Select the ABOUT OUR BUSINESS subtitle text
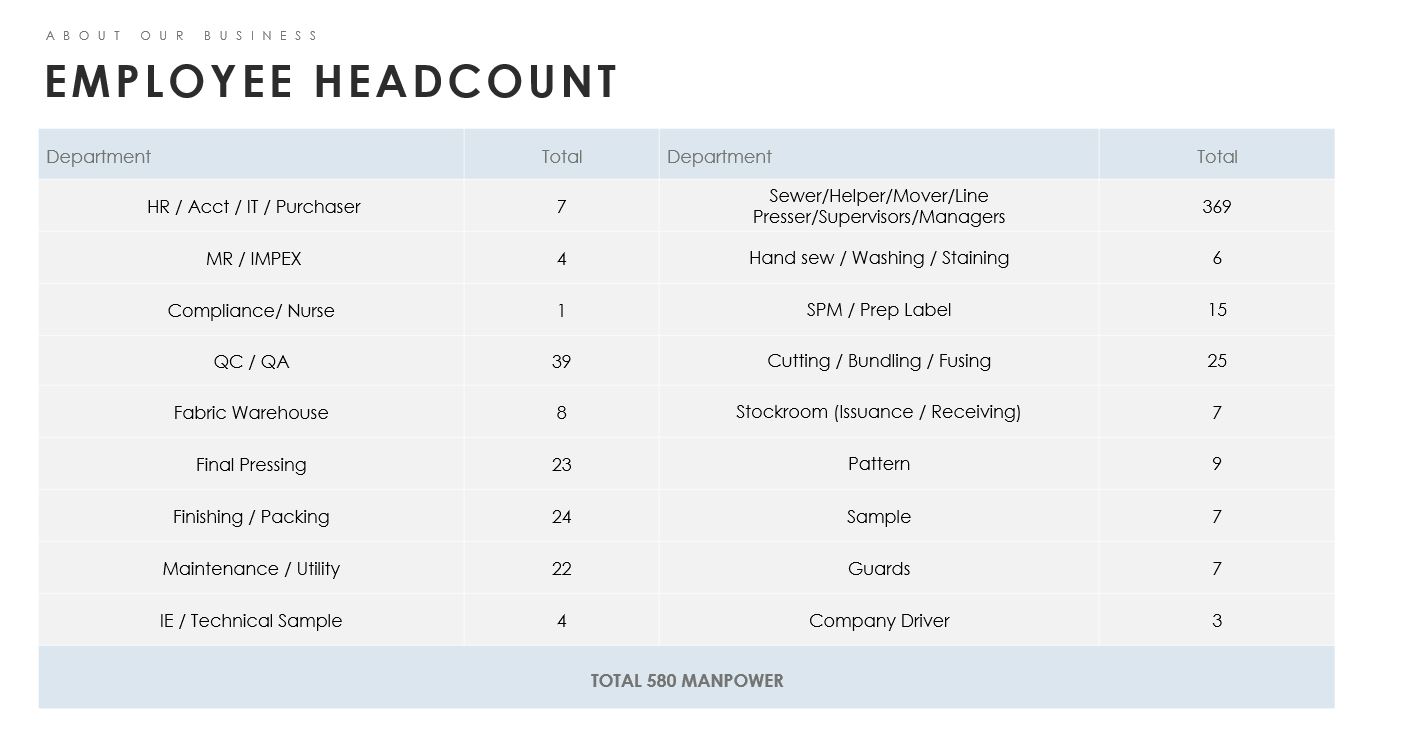The height and width of the screenshot is (734, 1408). coord(182,36)
